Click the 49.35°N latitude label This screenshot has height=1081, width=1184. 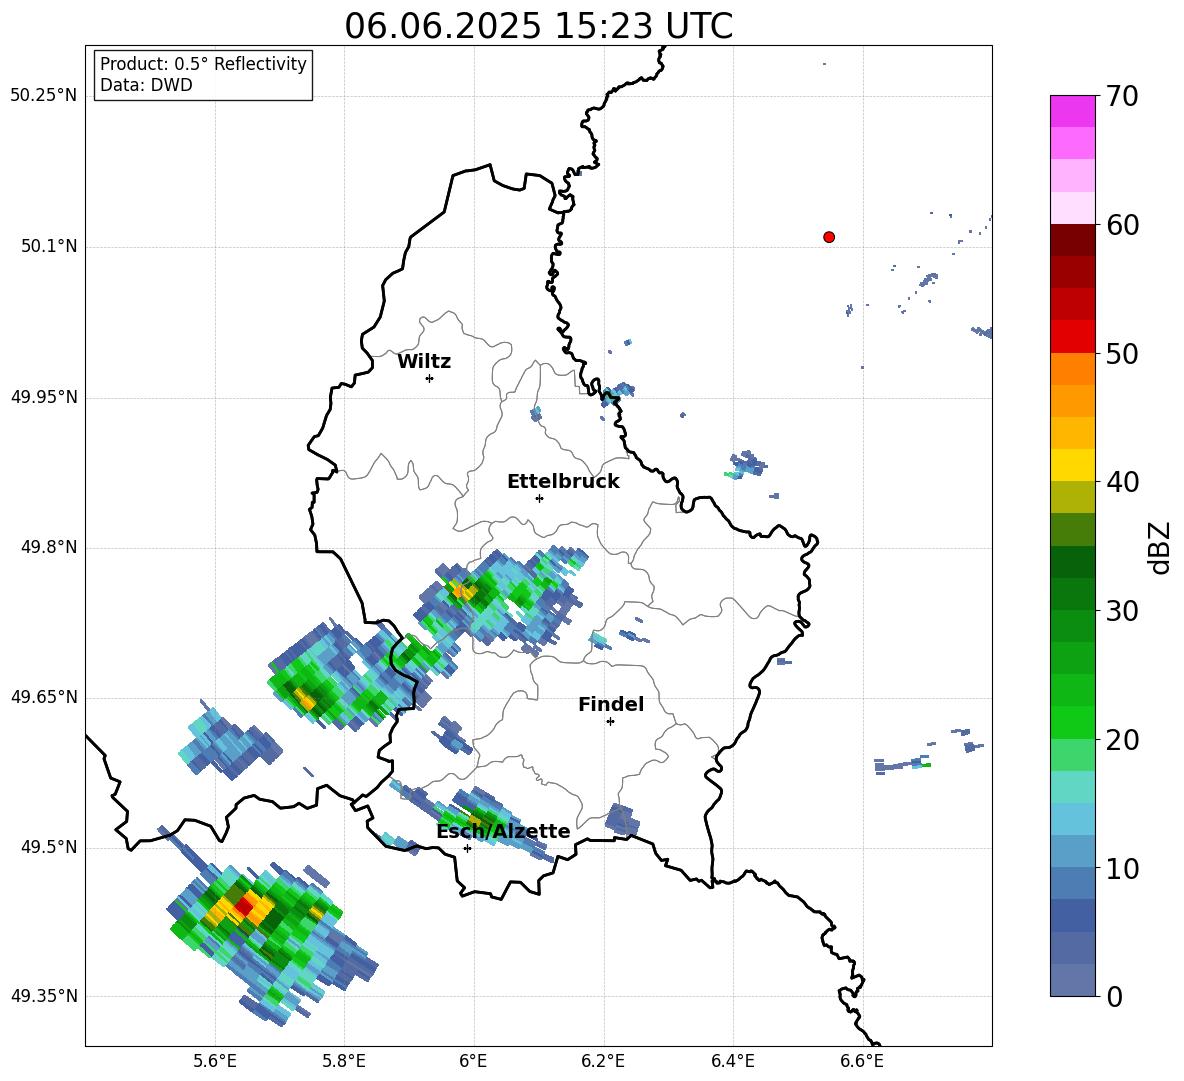tap(44, 996)
